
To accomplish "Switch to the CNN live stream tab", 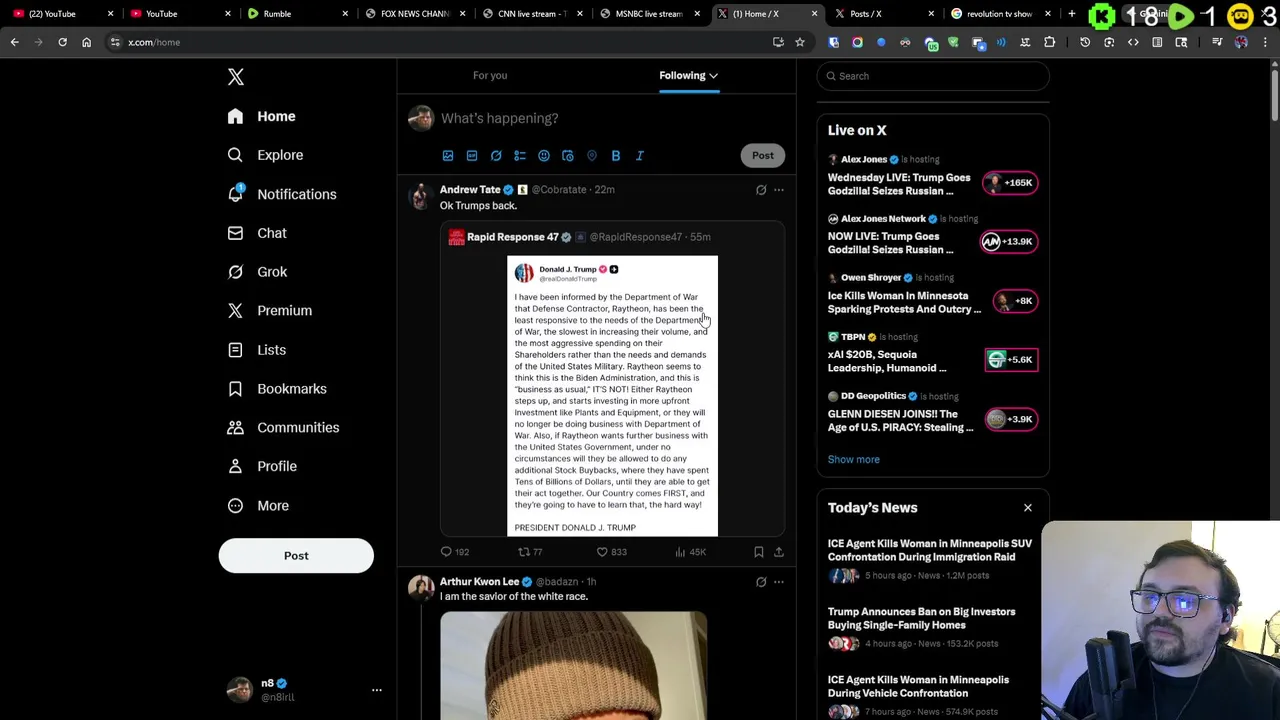I will 530,14.
